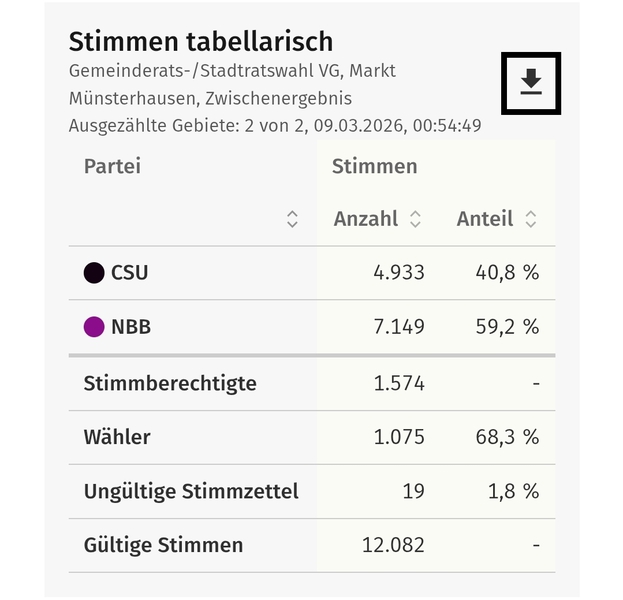Click CSU vote count 4.933
Viewport: 623px width, 600px height.
[398, 273]
